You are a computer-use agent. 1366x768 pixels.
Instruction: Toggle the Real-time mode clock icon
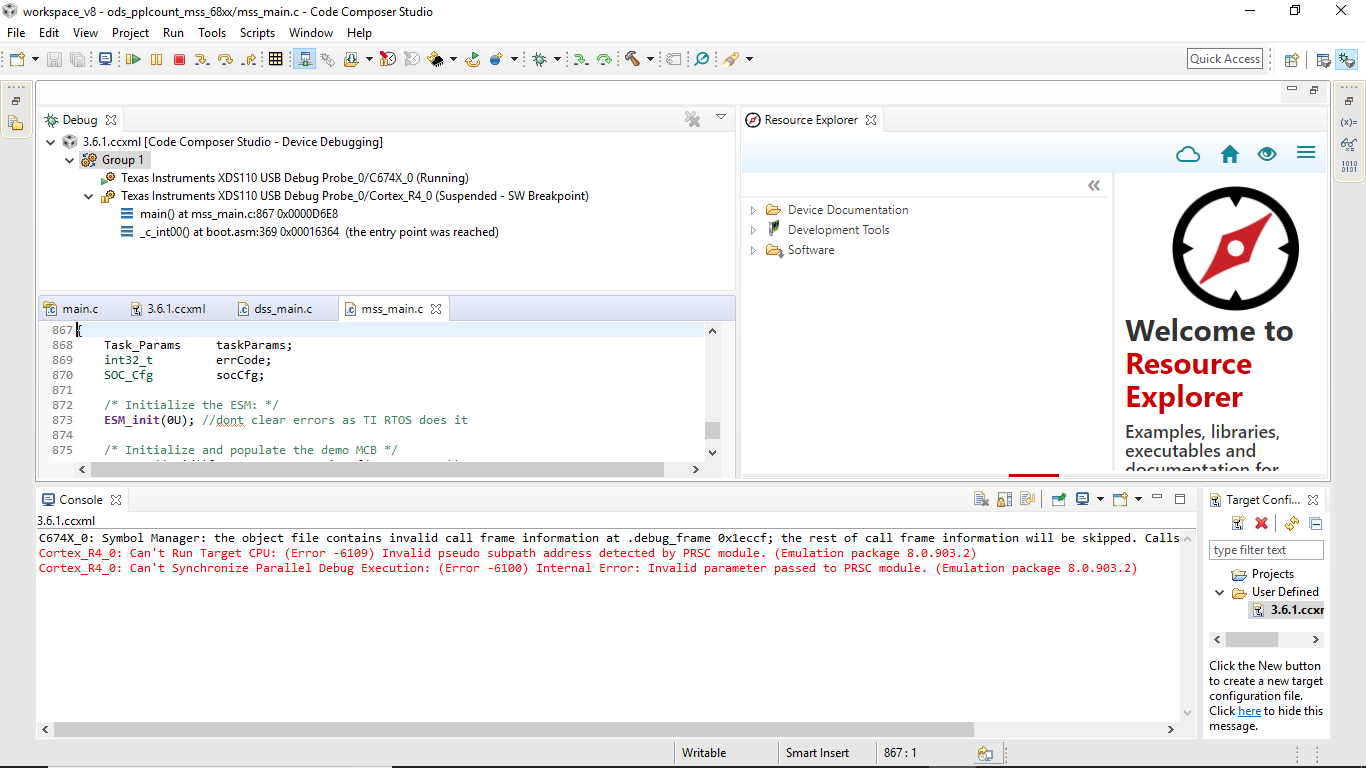387,59
